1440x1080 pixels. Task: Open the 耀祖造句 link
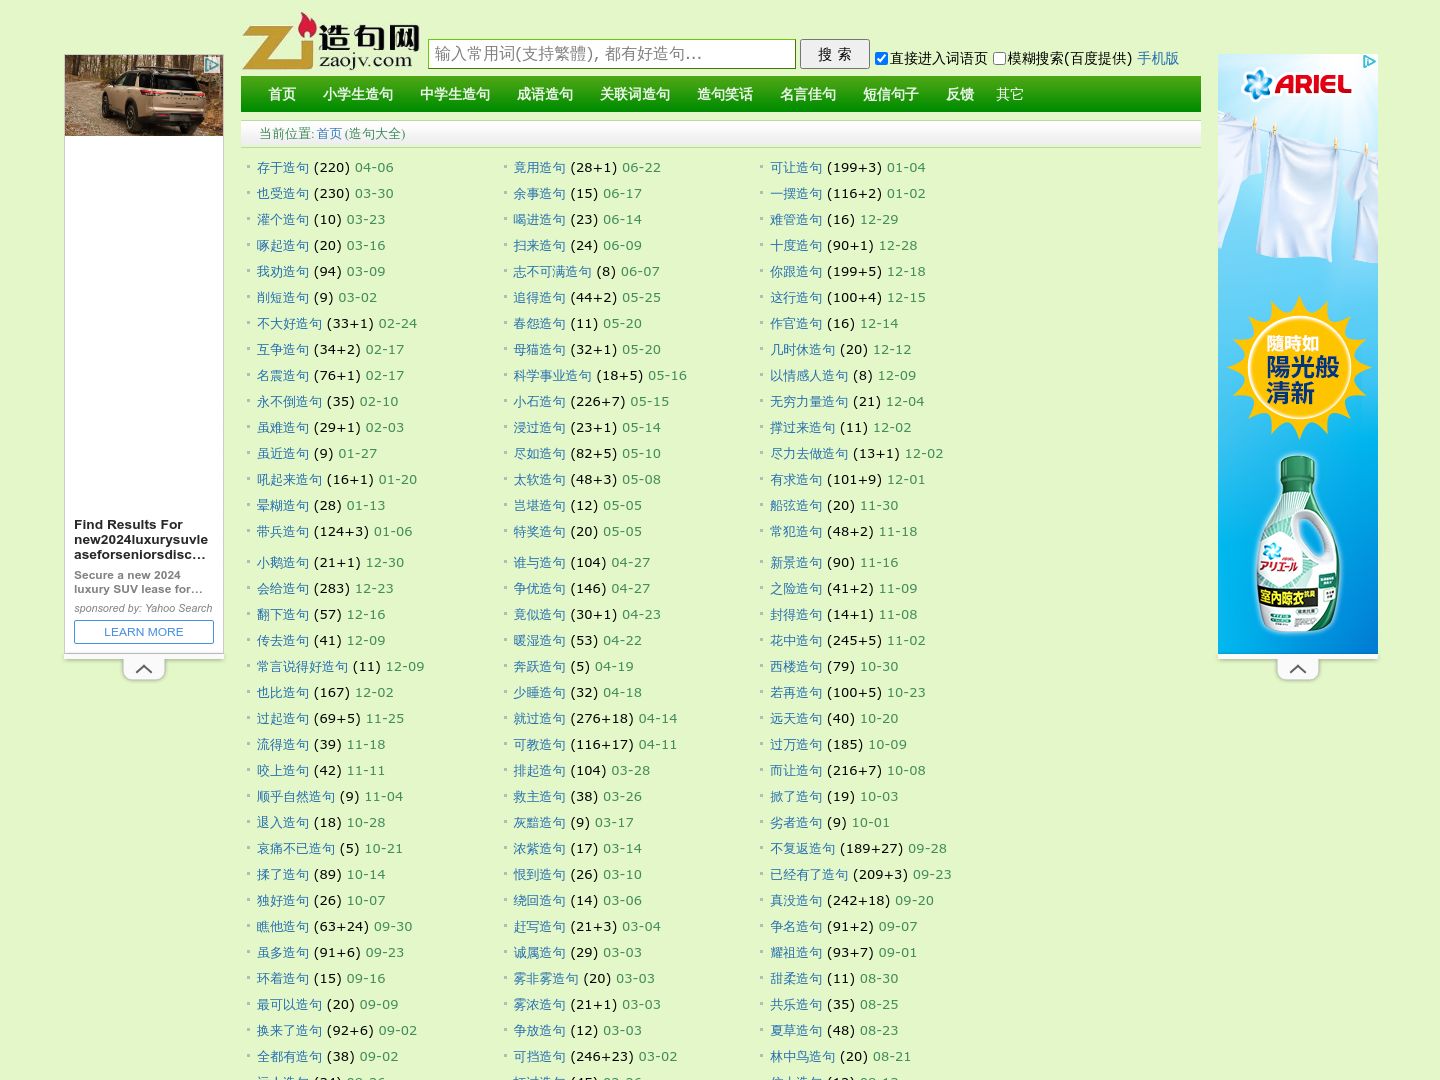point(796,952)
